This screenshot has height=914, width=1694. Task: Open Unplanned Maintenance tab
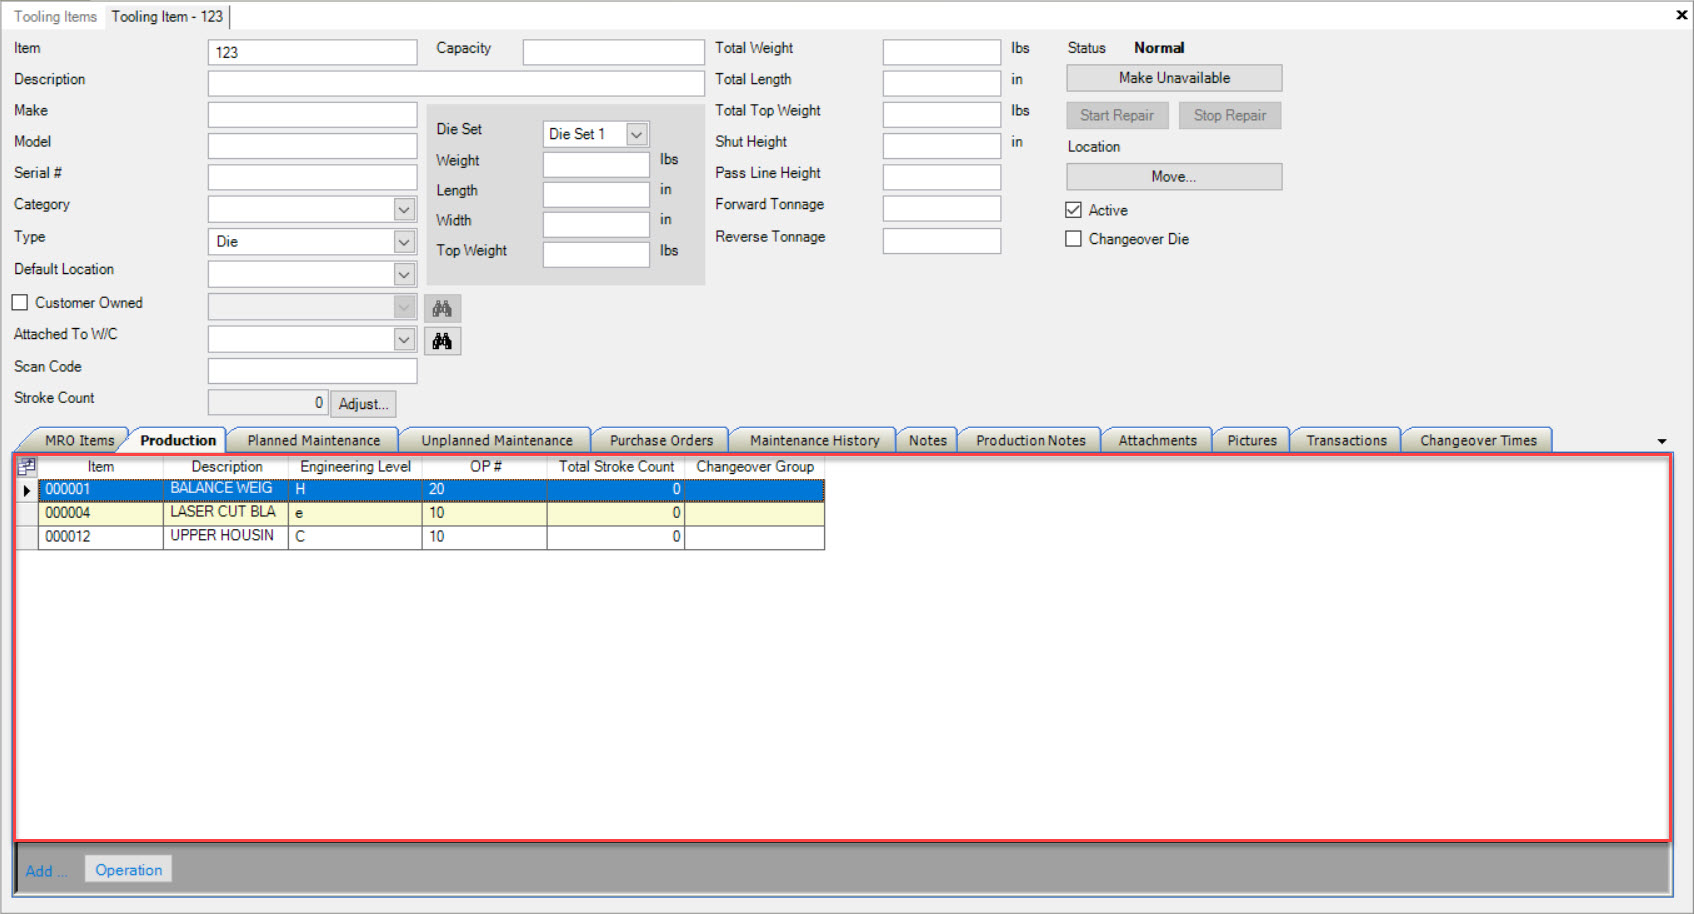(x=497, y=440)
